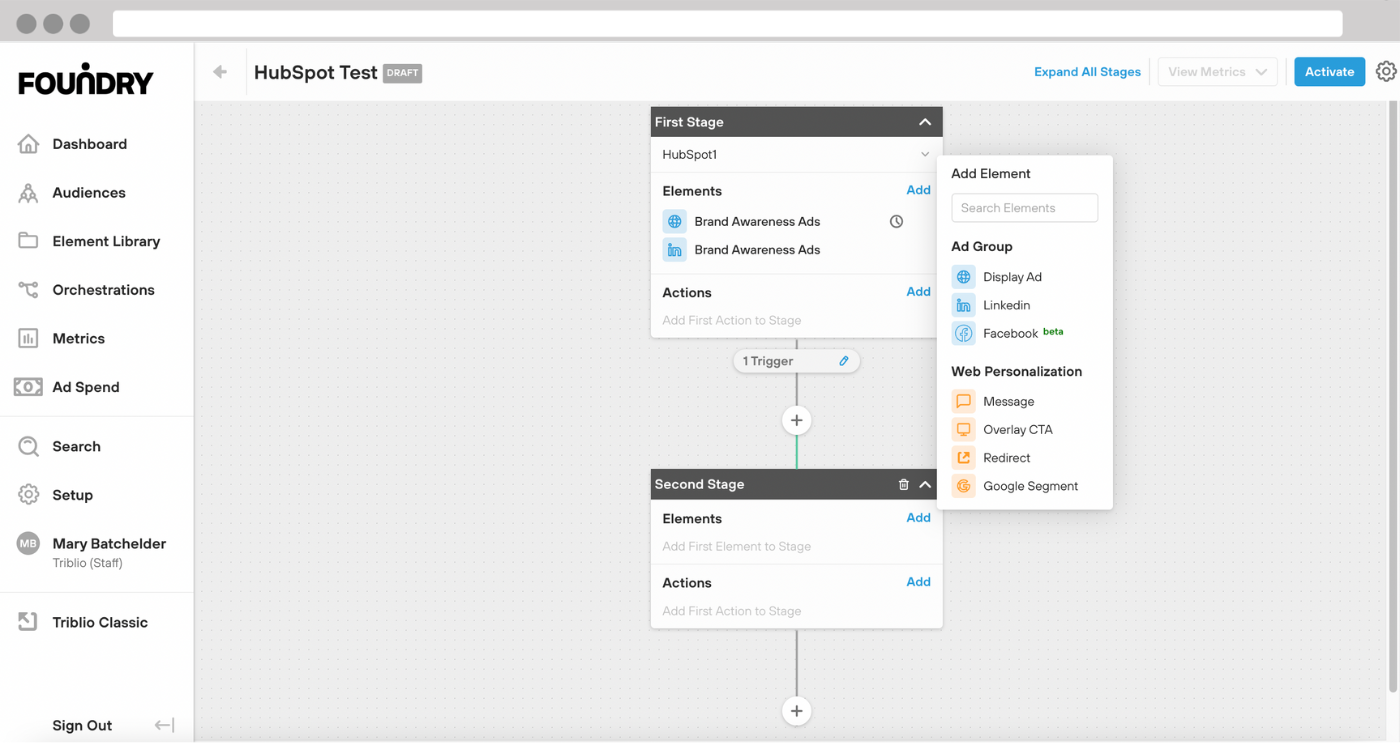The image size is (1400, 743).
Task: Collapse the sidebar with arrow near Sign Out
Action: (165, 726)
